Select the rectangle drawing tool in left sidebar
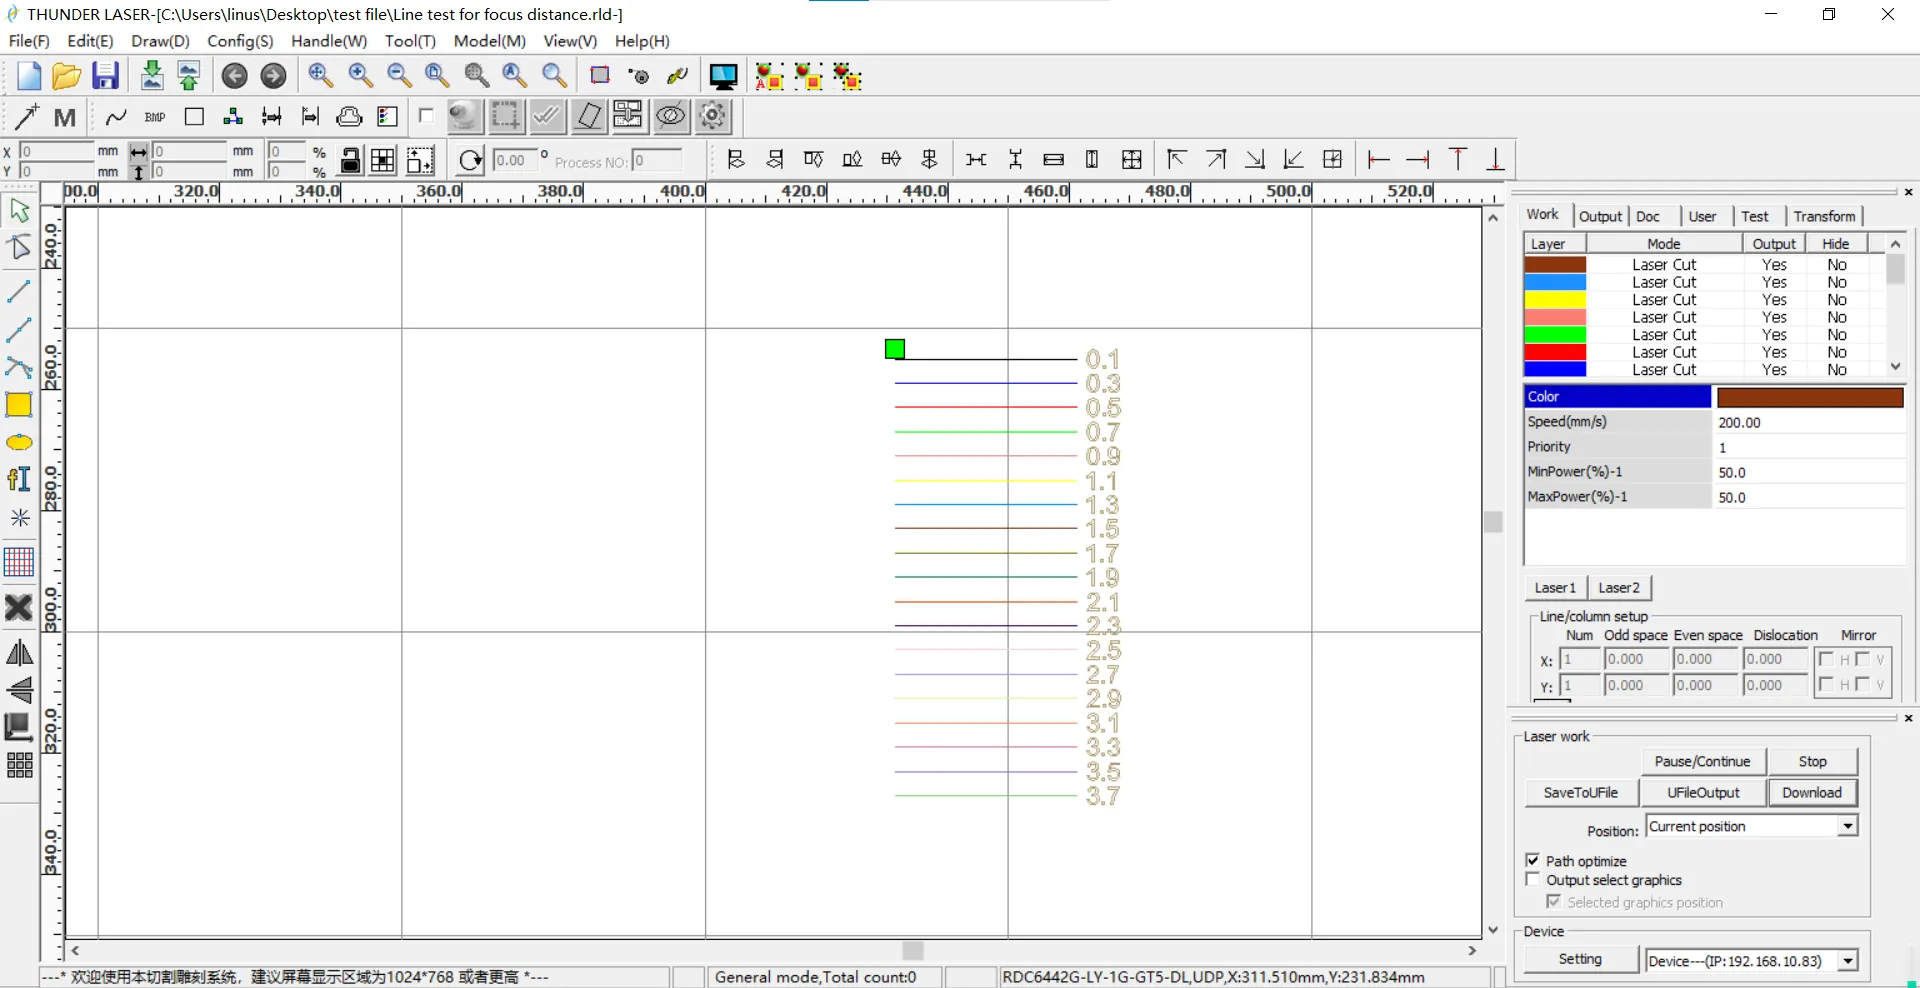Image resolution: width=1920 pixels, height=988 pixels. click(x=19, y=405)
